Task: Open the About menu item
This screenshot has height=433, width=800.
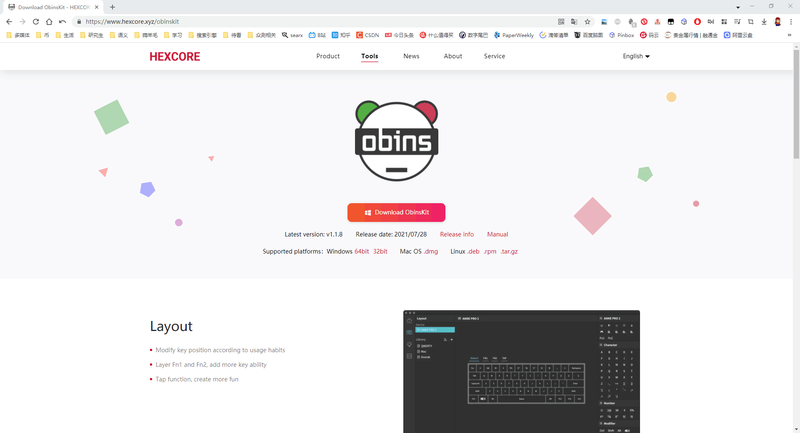Action: pyautogui.click(x=453, y=56)
